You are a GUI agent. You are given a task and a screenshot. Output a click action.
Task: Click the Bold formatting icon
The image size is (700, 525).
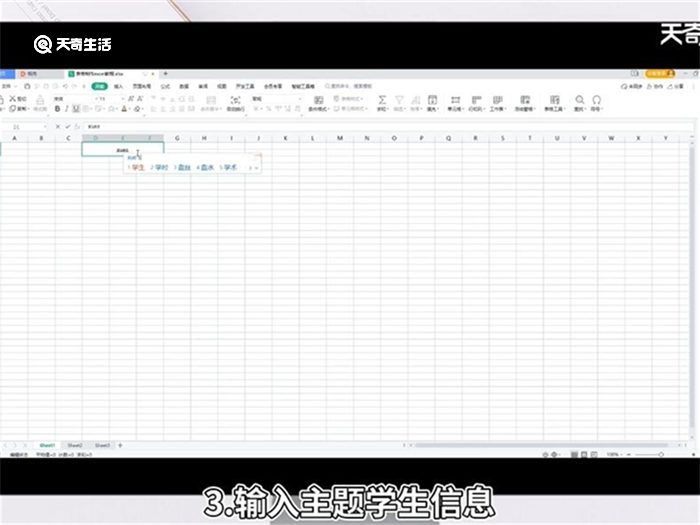pyautogui.click(x=57, y=109)
